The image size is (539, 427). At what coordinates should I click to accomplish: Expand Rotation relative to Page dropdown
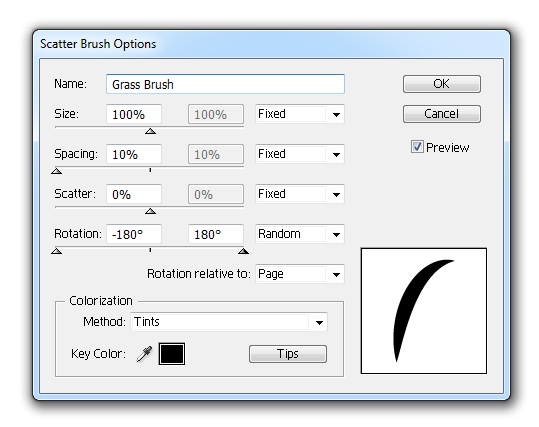tap(300, 274)
